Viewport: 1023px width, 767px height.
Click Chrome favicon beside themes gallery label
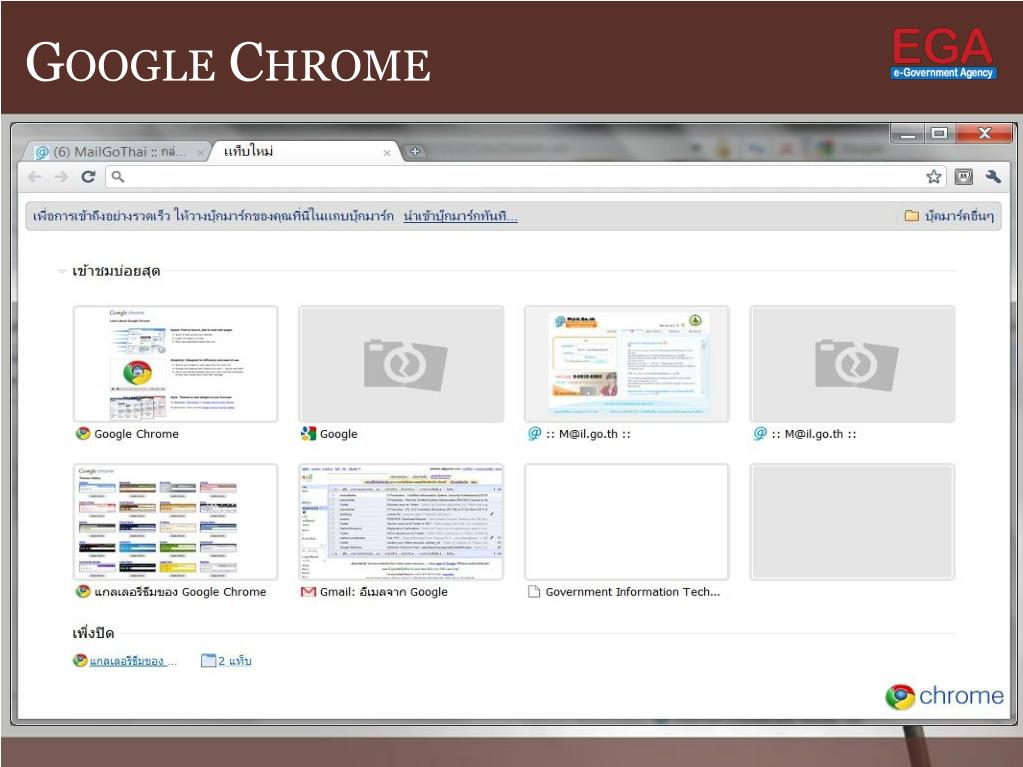point(83,591)
